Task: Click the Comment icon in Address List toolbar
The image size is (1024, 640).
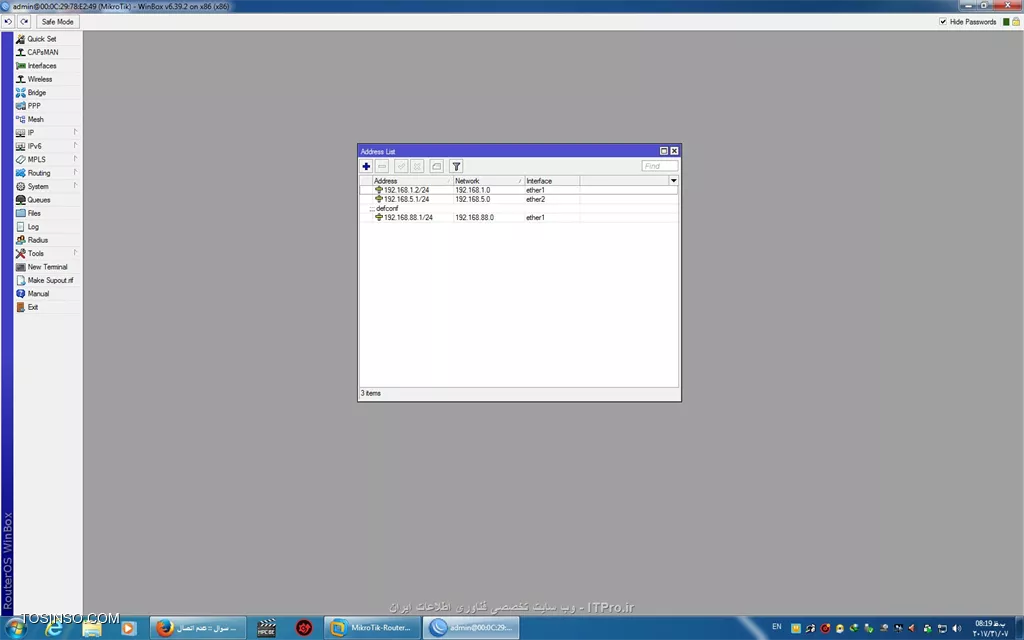Action: [436, 166]
